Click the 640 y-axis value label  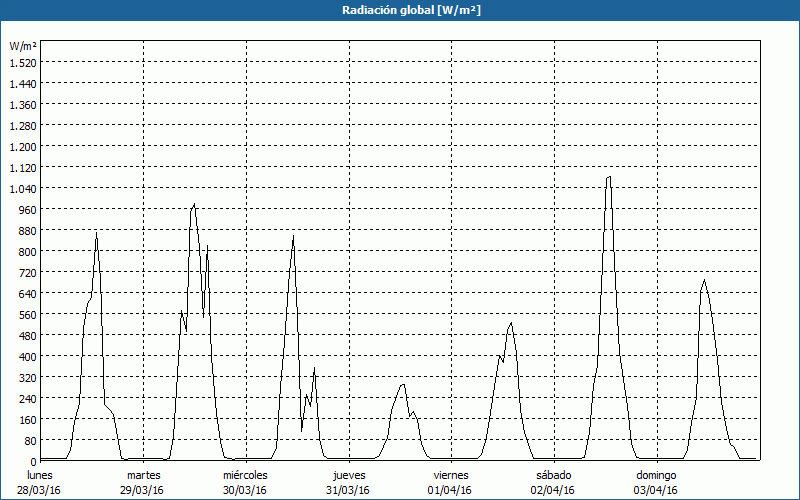click(23, 293)
